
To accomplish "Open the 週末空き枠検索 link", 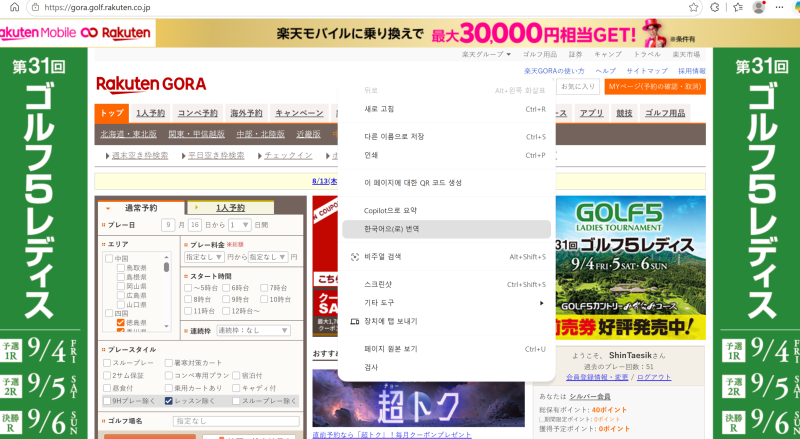I will 140,155.
